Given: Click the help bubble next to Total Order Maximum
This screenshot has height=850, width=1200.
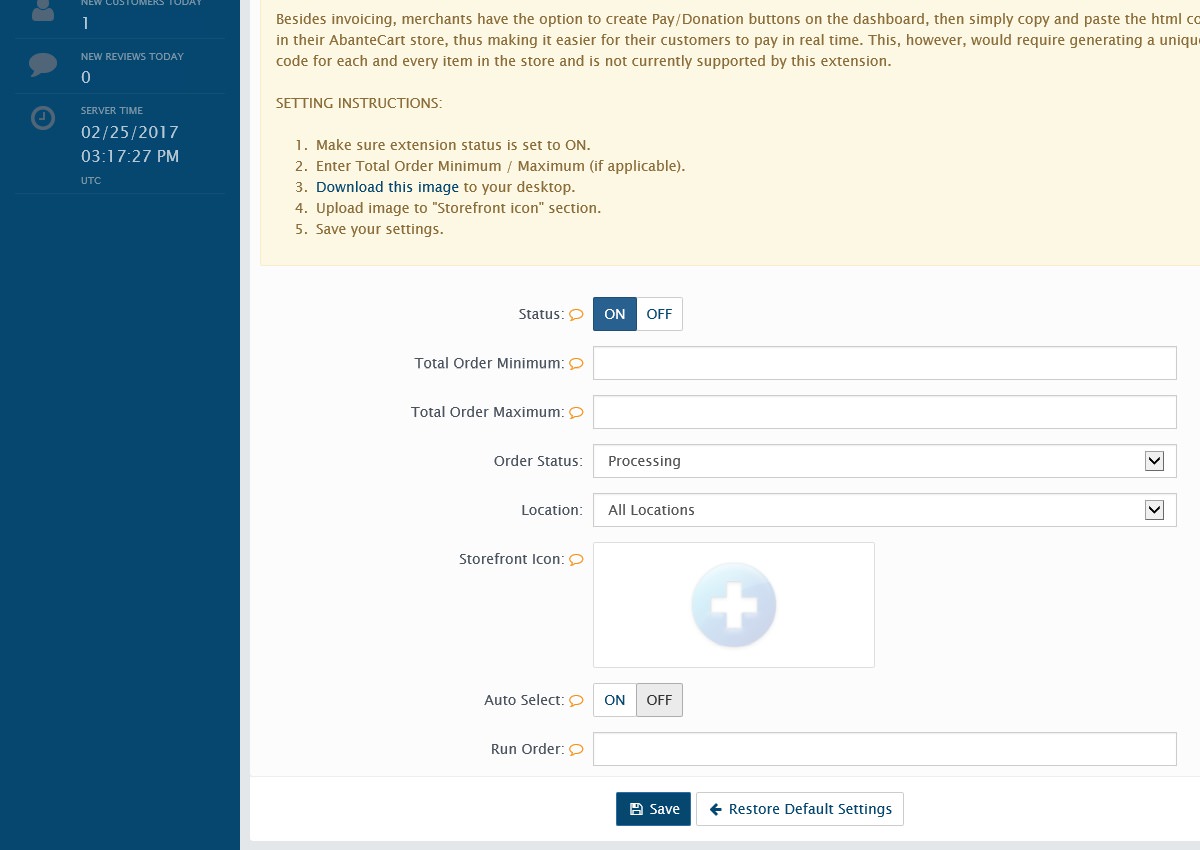Looking at the screenshot, I should click(576, 412).
